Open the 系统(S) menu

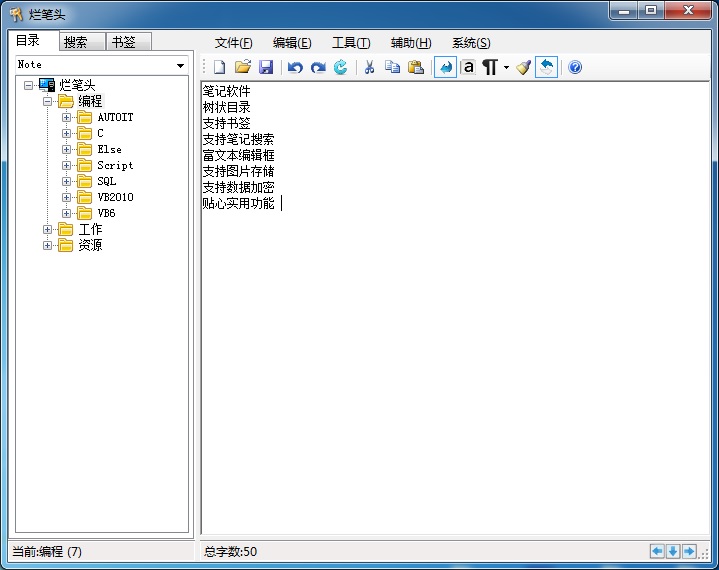(x=471, y=43)
